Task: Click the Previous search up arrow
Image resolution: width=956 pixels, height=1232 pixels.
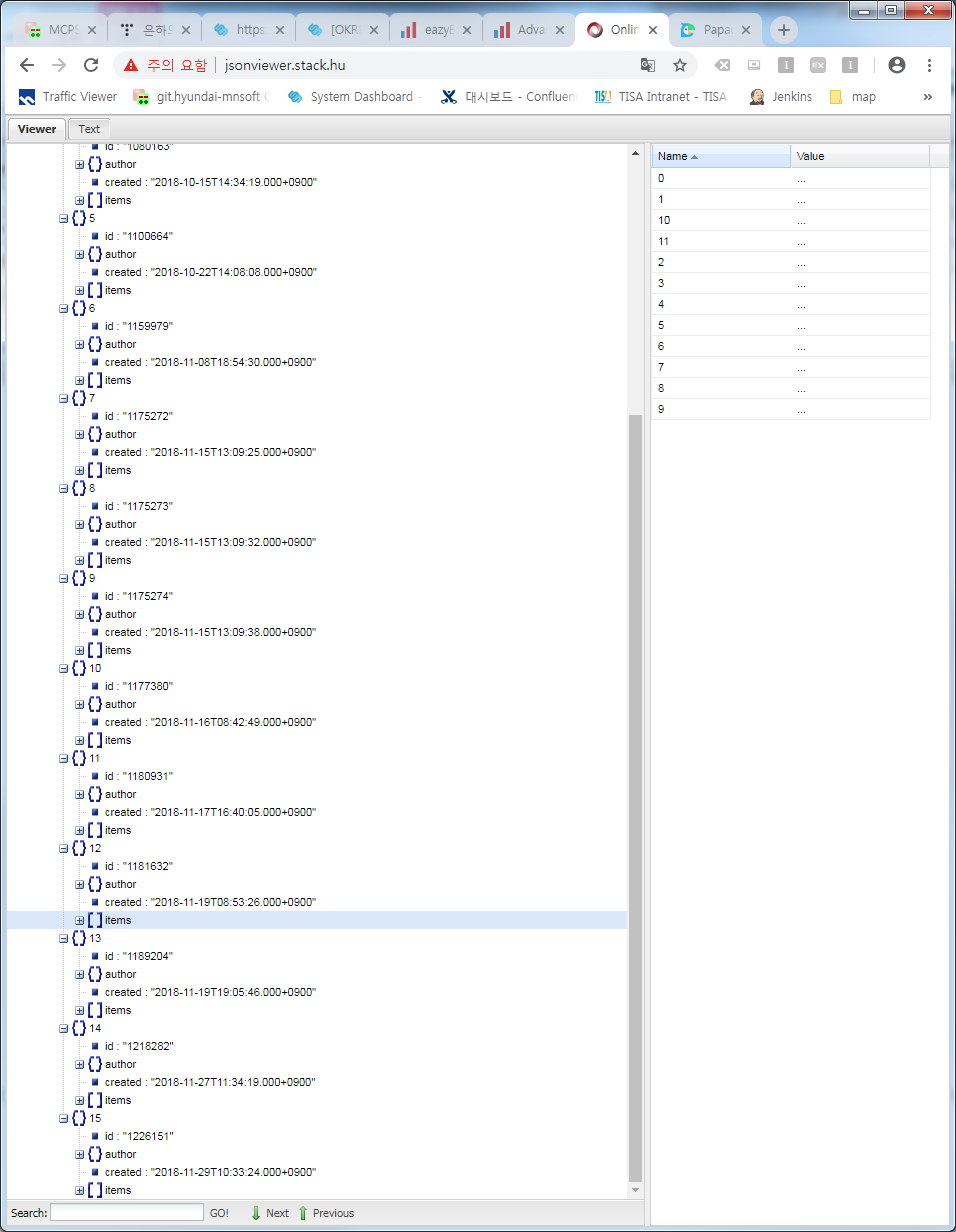Action: click(x=303, y=1213)
